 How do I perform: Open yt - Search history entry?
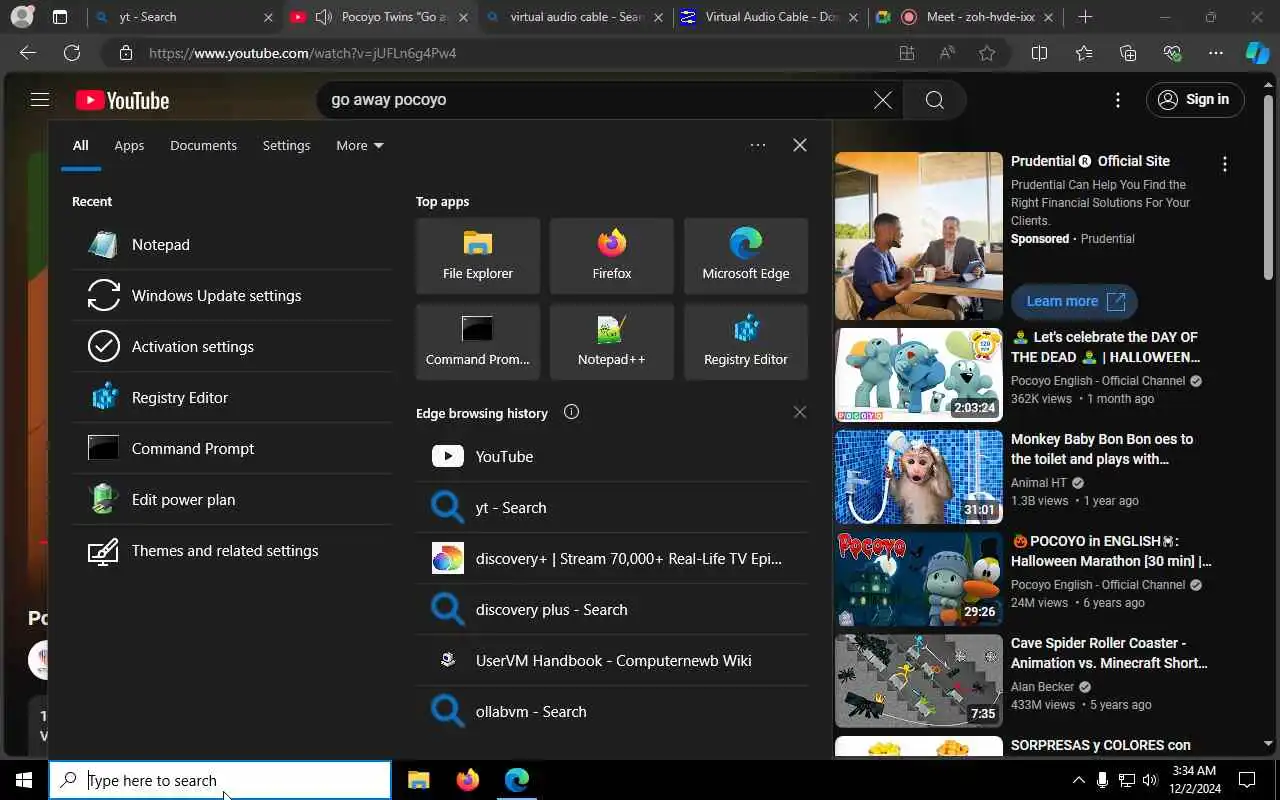click(612, 507)
